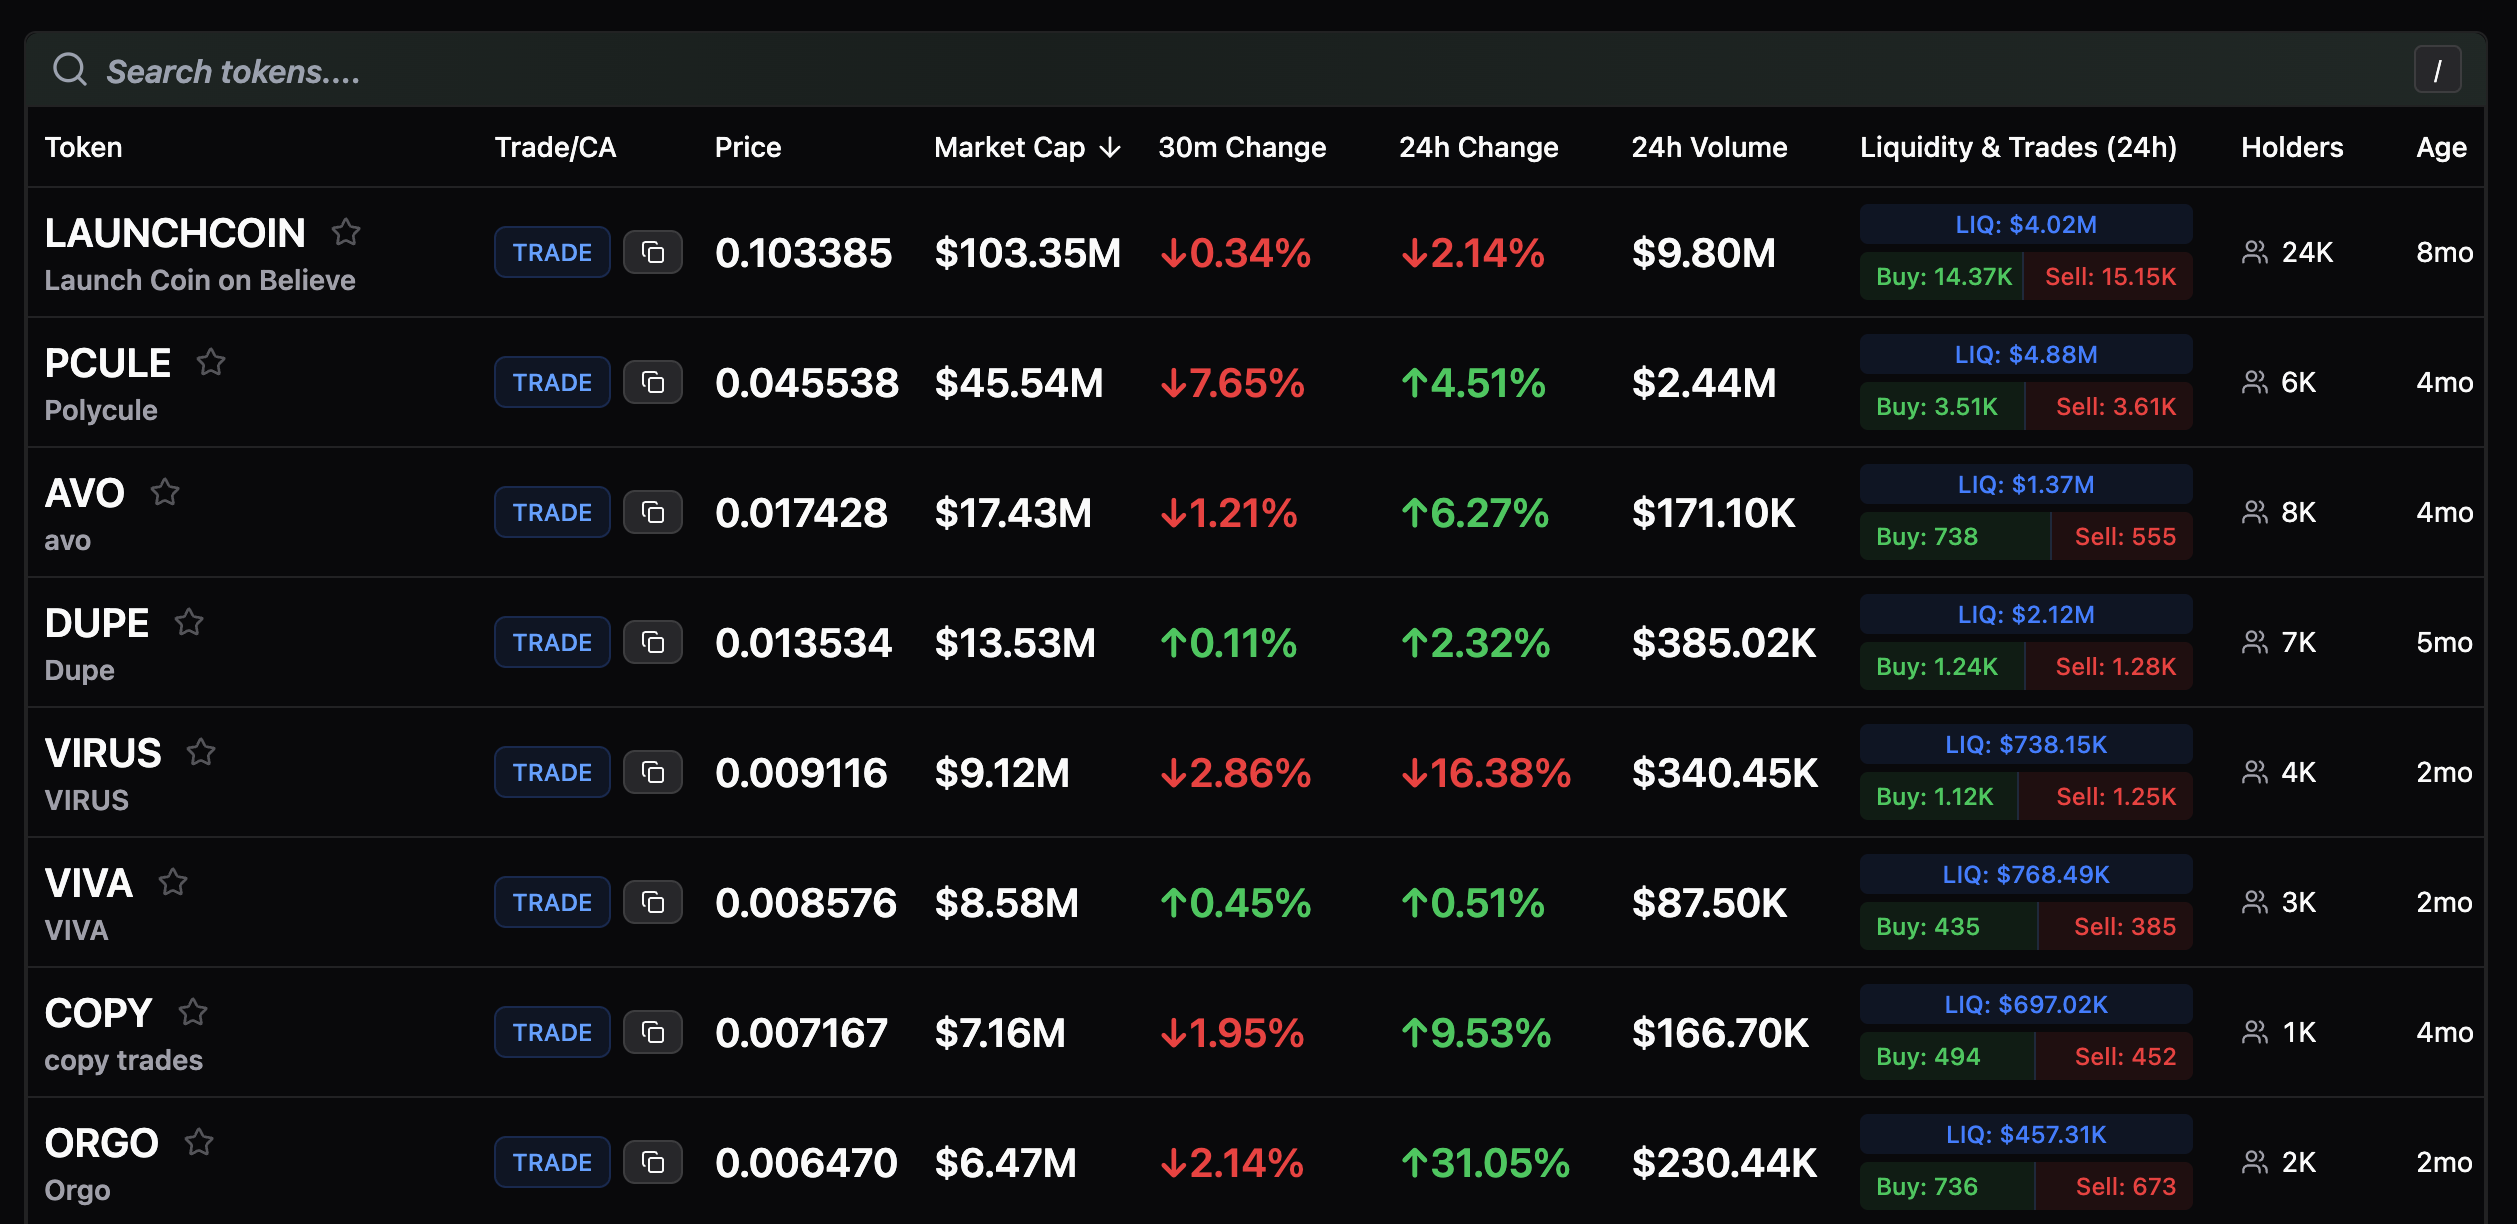Click AVO buy/sell ratio bar
This screenshot has width=2517, height=1224.
point(2025,537)
